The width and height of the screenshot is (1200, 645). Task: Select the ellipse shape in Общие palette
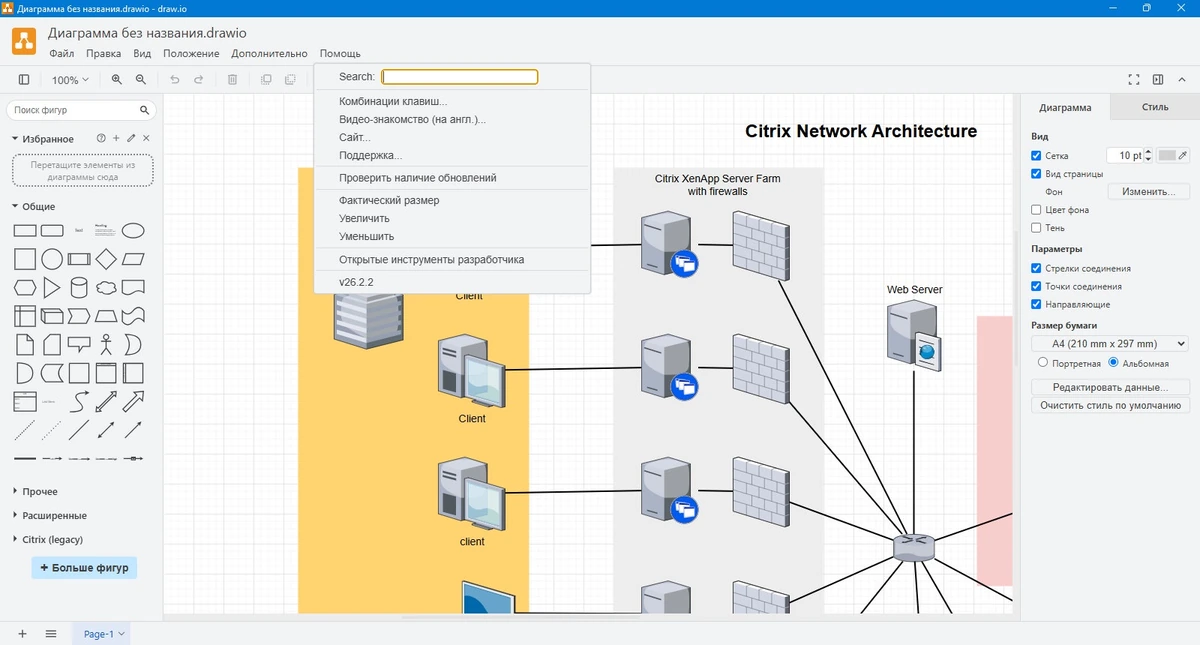pos(133,231)
